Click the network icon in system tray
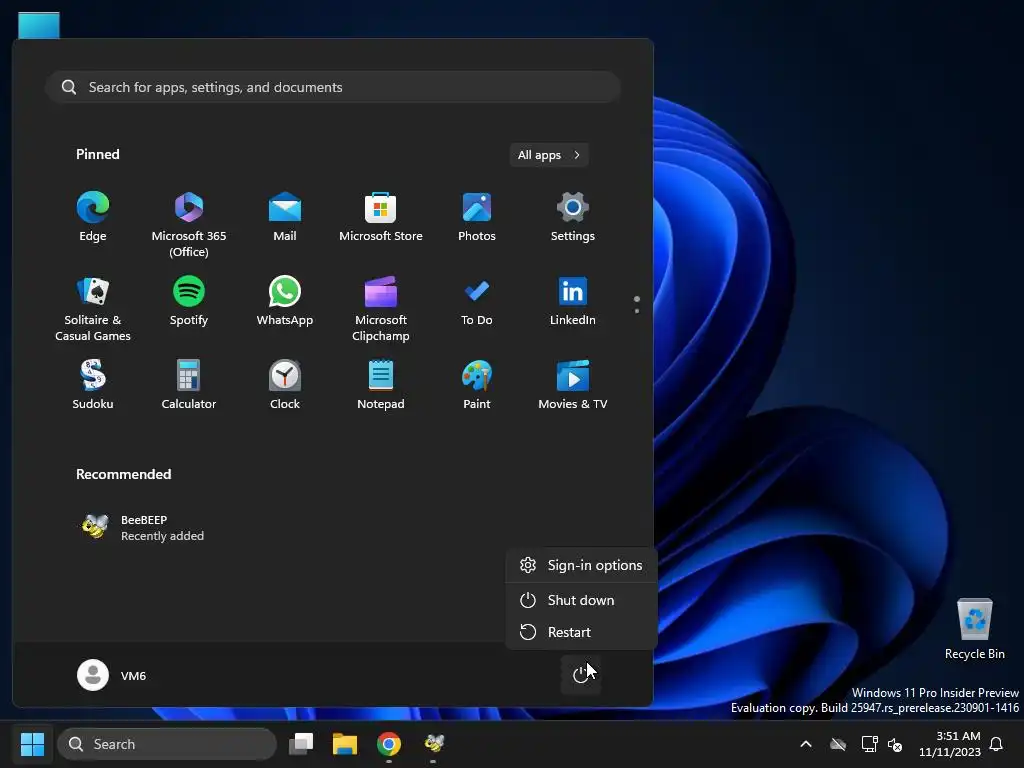The width and height of the screenshot is (1024, 768). click(869, 744)
